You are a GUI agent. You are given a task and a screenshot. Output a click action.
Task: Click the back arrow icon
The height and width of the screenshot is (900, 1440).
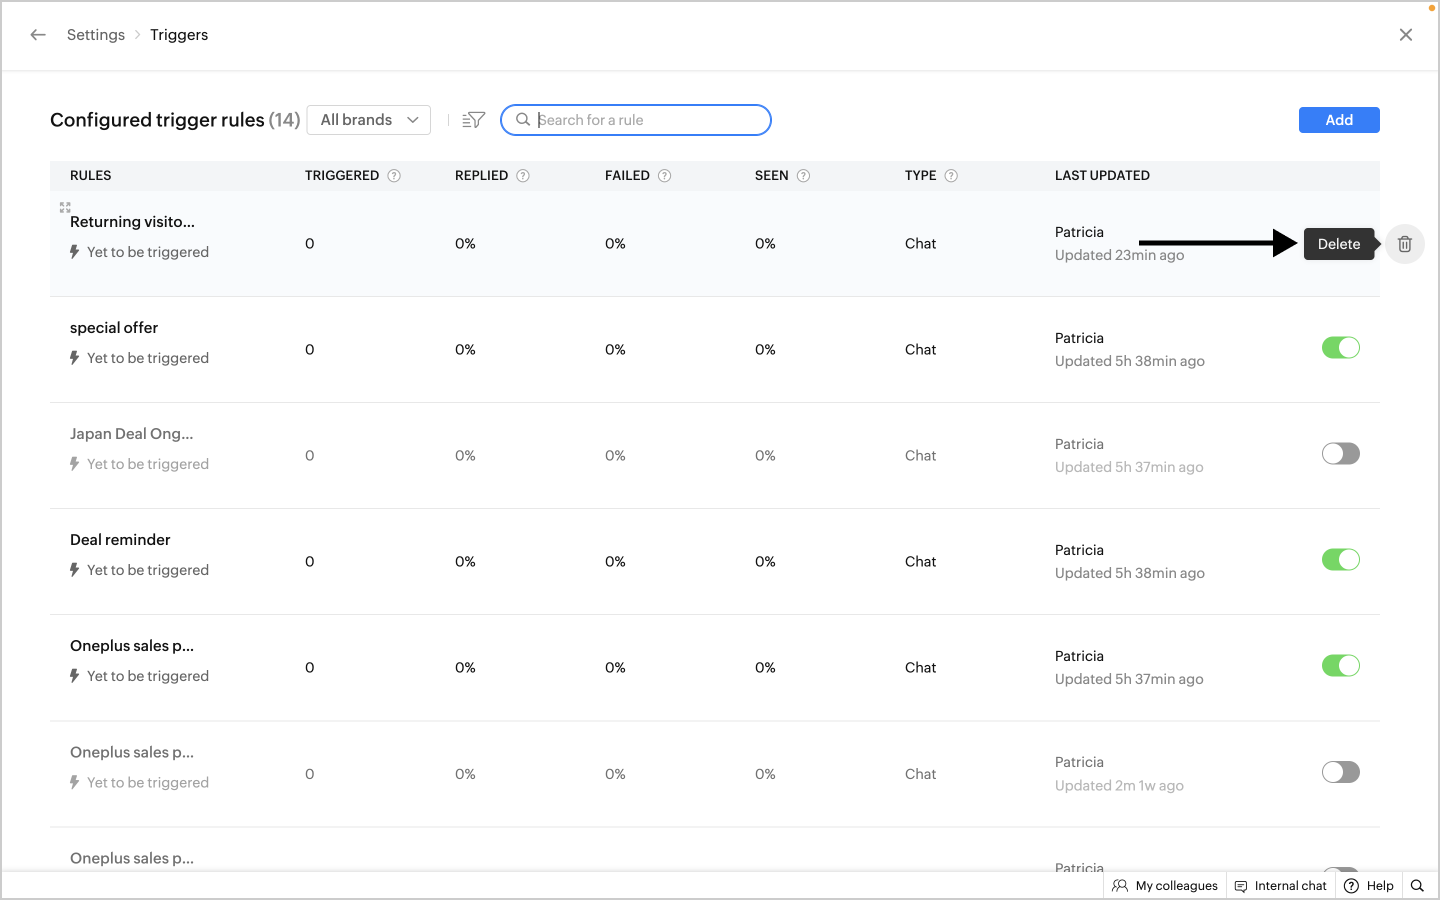click(x=38, y=35)
